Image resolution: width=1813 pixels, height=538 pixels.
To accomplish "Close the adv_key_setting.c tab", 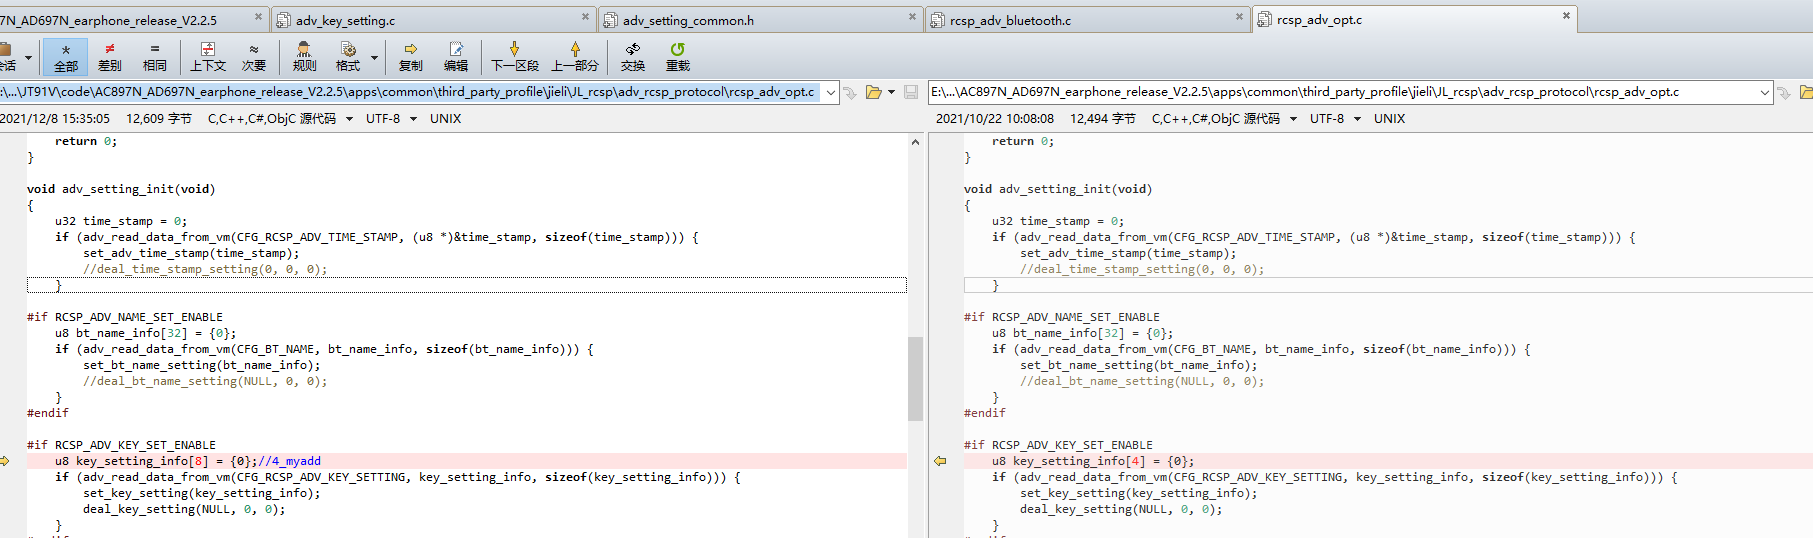I will [586, 17].
